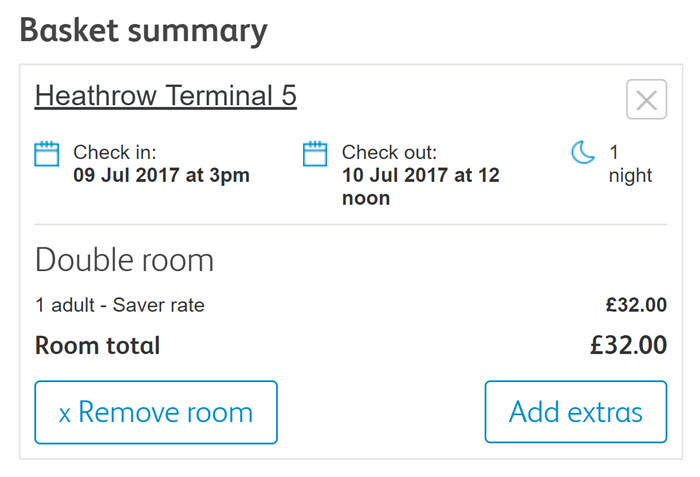700x477 pixels.
Task: Click the word noon under check-out
Action: point(366,198)
